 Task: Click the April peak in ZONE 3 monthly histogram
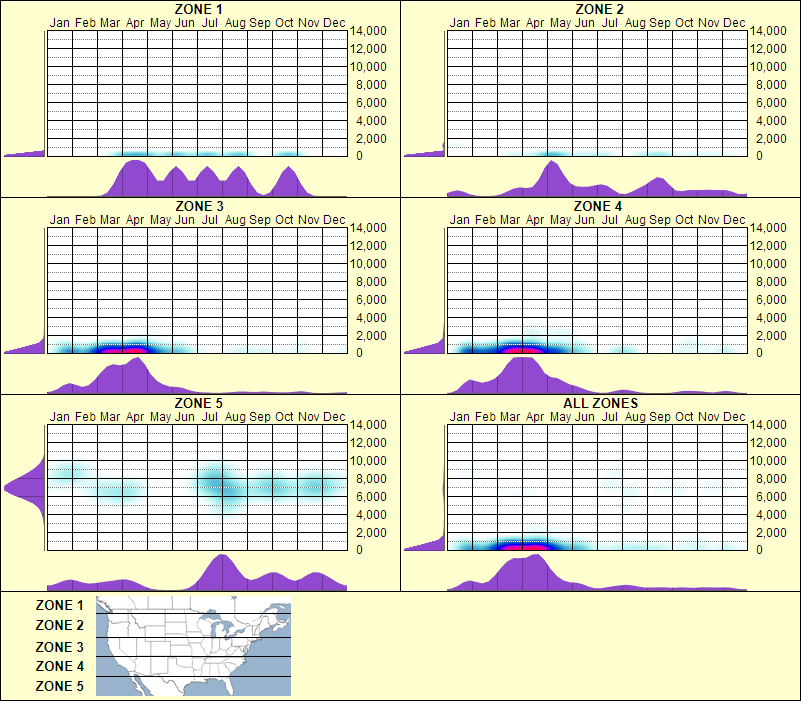(x=136, y=375)
